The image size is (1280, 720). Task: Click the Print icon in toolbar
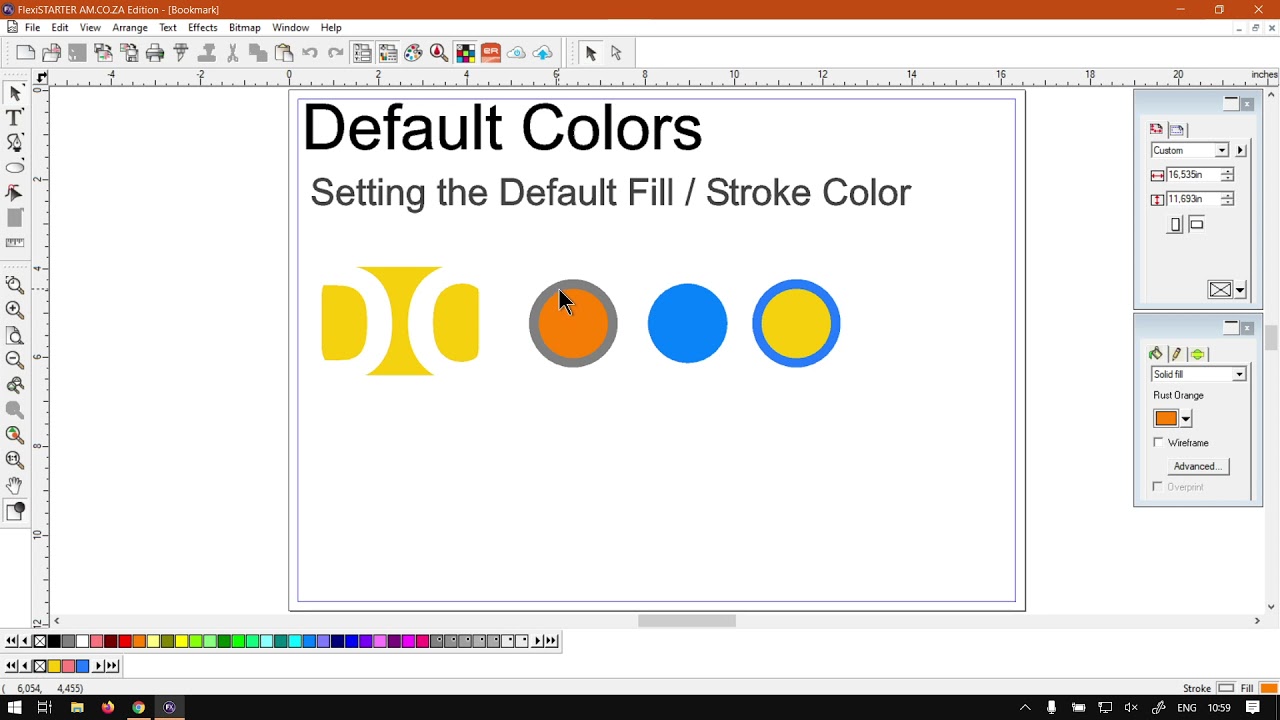(x=155, y=53)
